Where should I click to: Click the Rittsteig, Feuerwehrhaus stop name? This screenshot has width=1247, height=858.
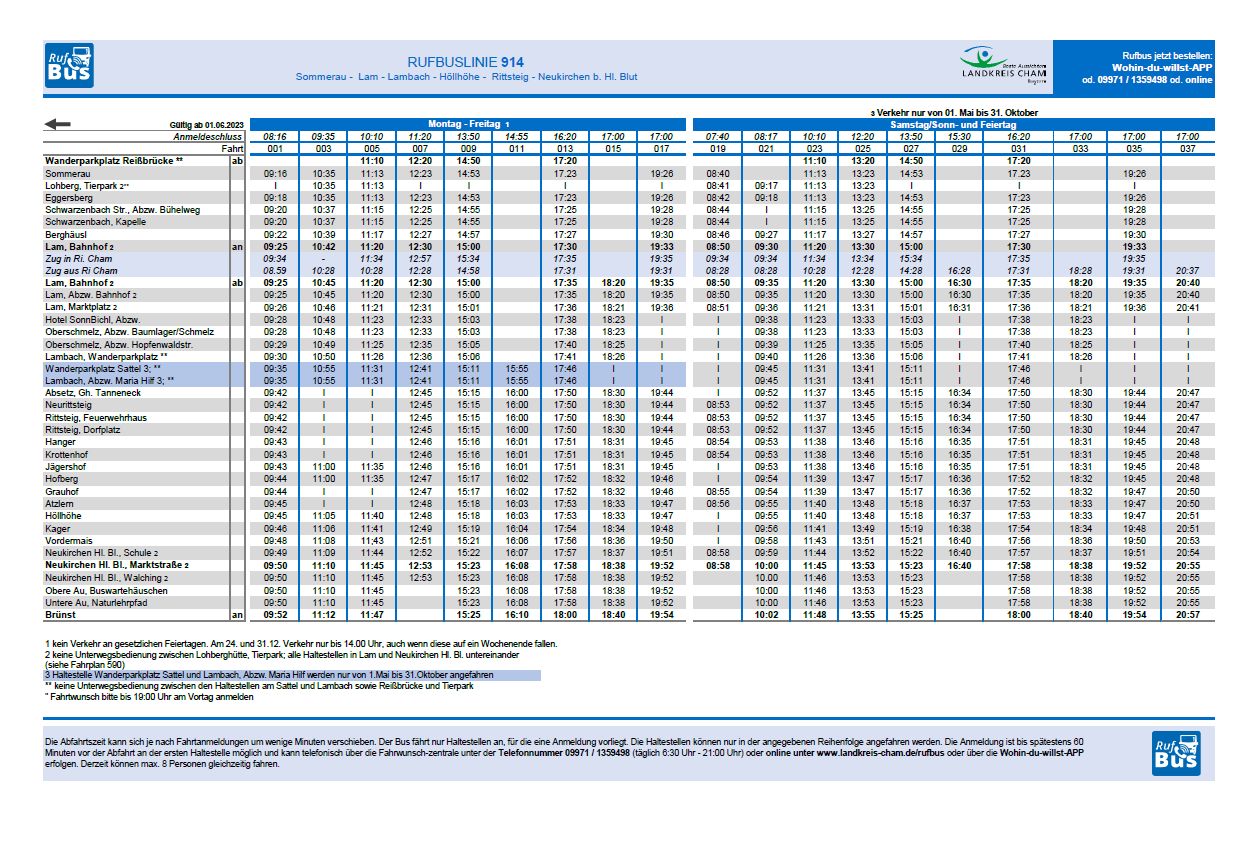click(96, 416)
